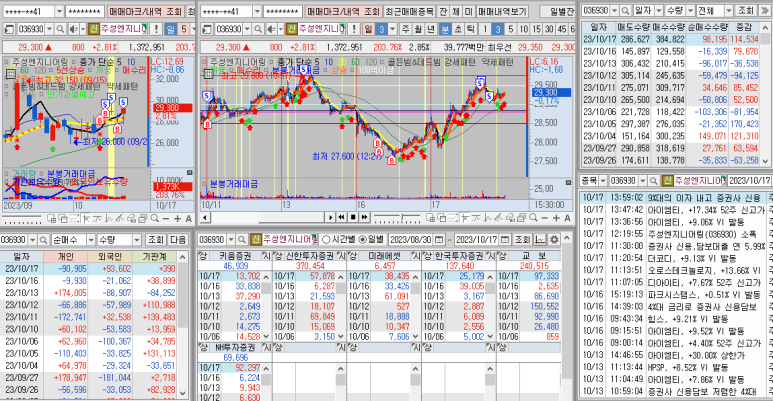
Task: Click the rewind button under middle chart
Action: [x=341, y=217]
